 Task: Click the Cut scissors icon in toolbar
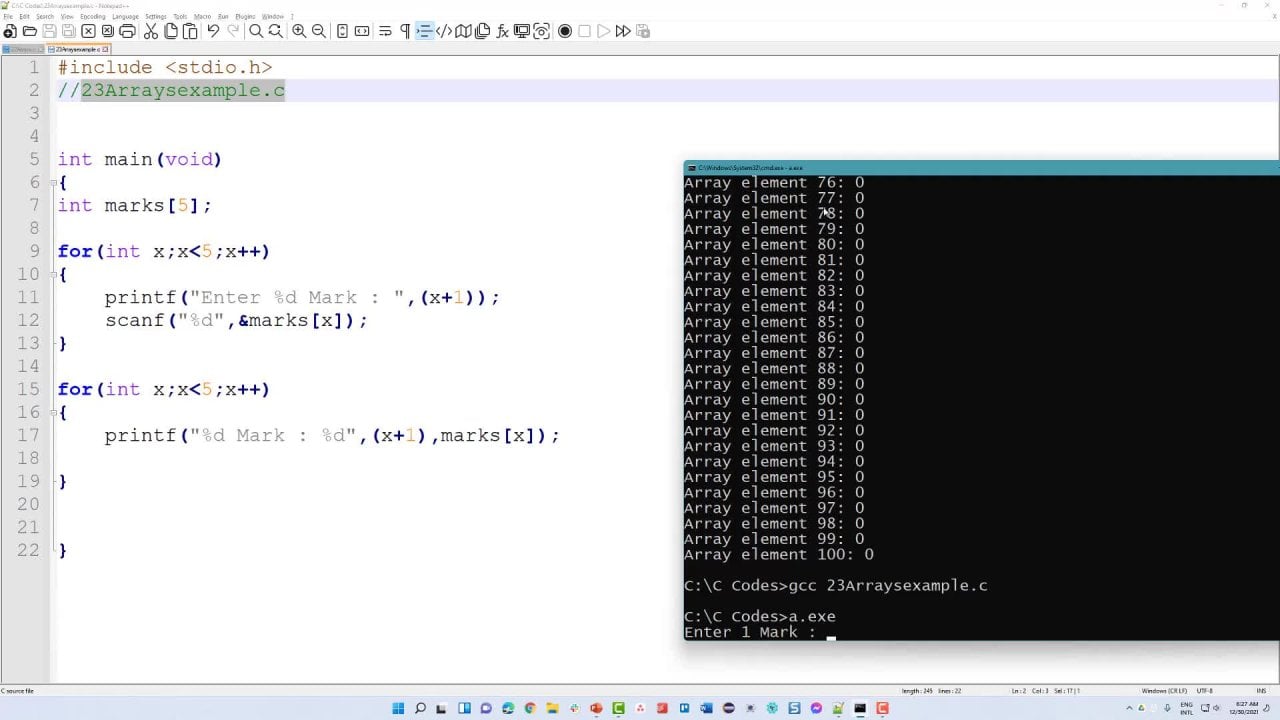point(151,31)
